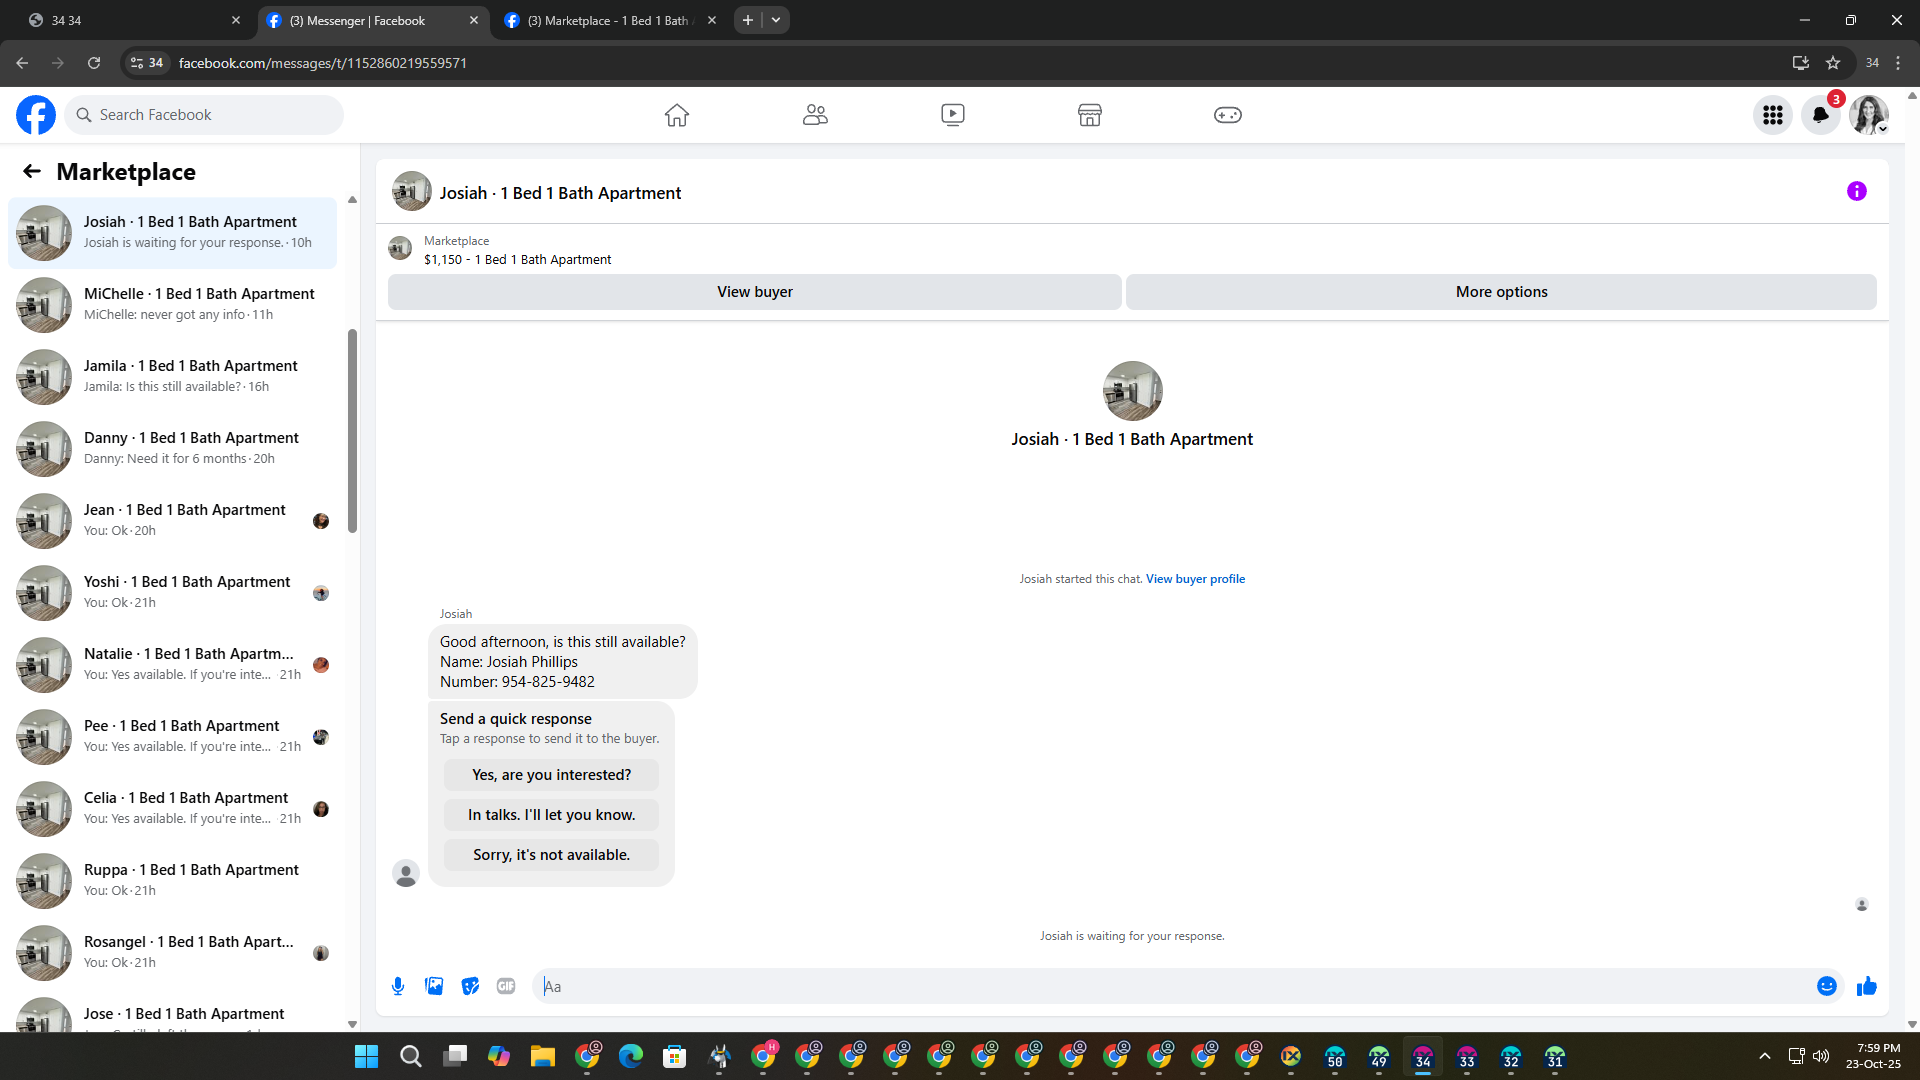Open the browser tab search dropdown
This screenshot has height=1080, width=1920.
coord(776,20)
